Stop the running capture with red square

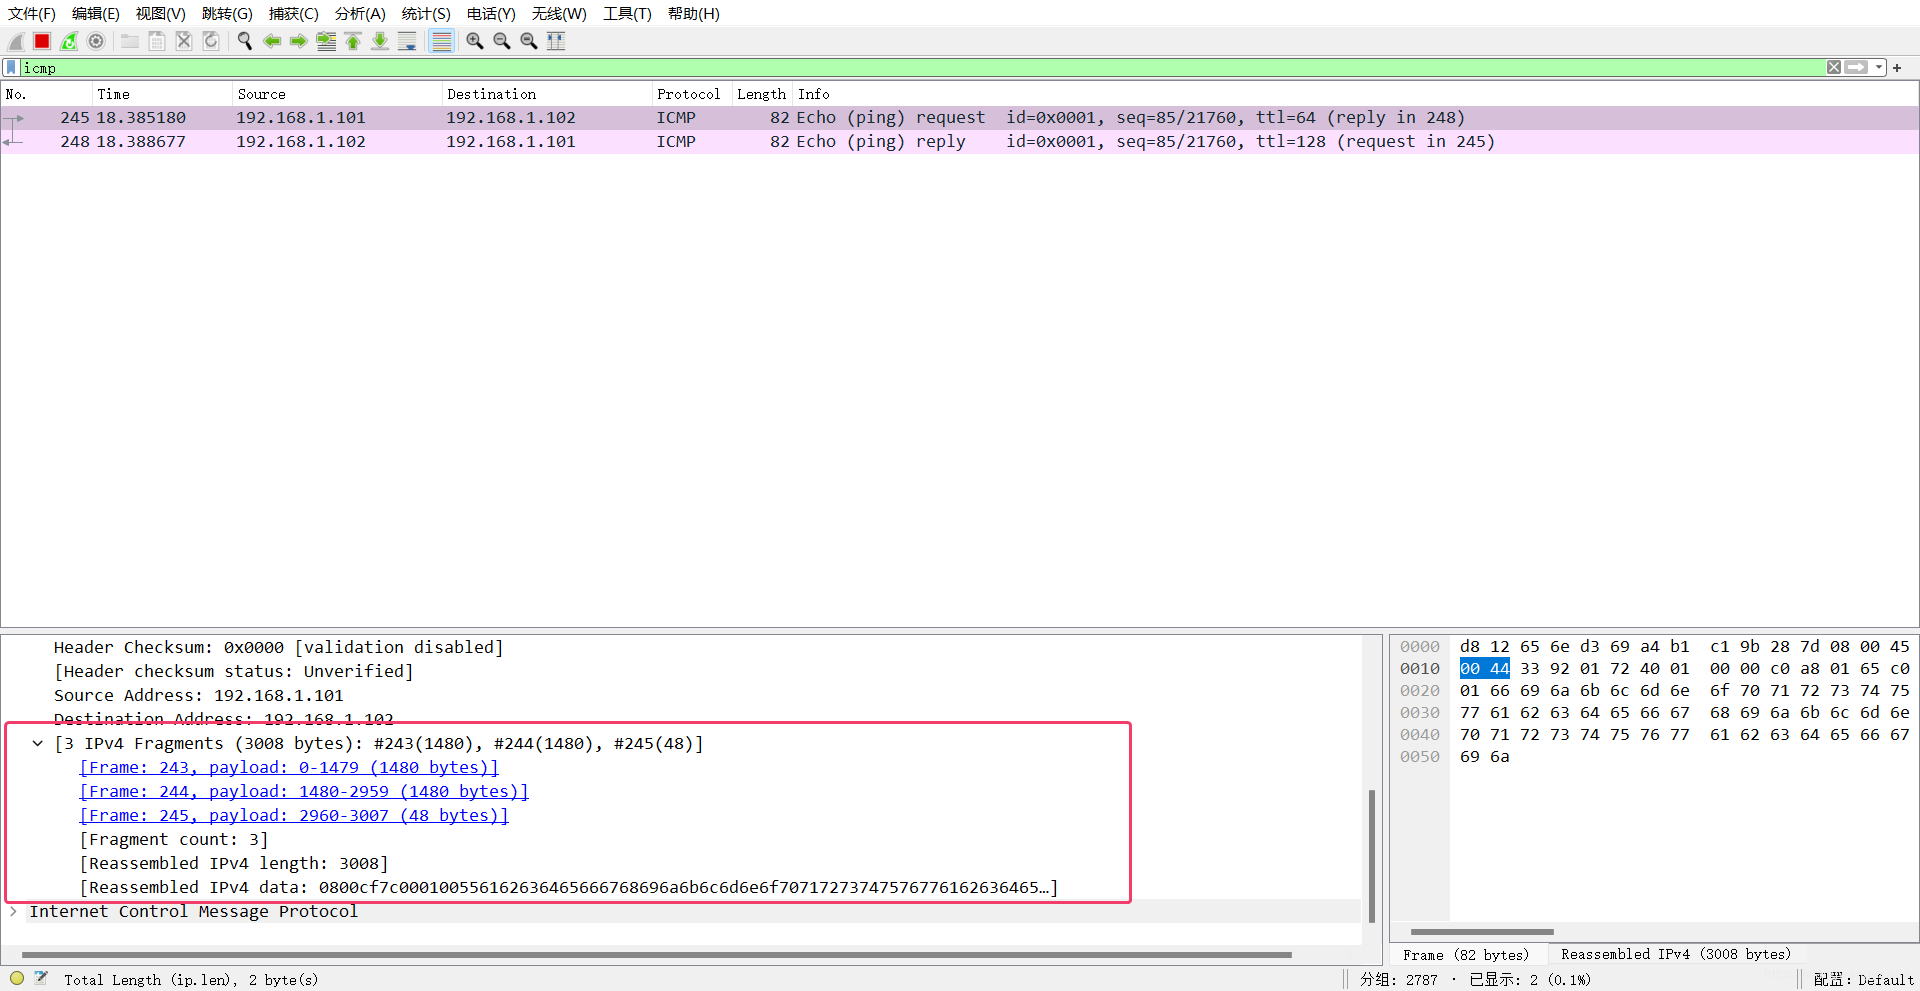click(x=42, y=41)
